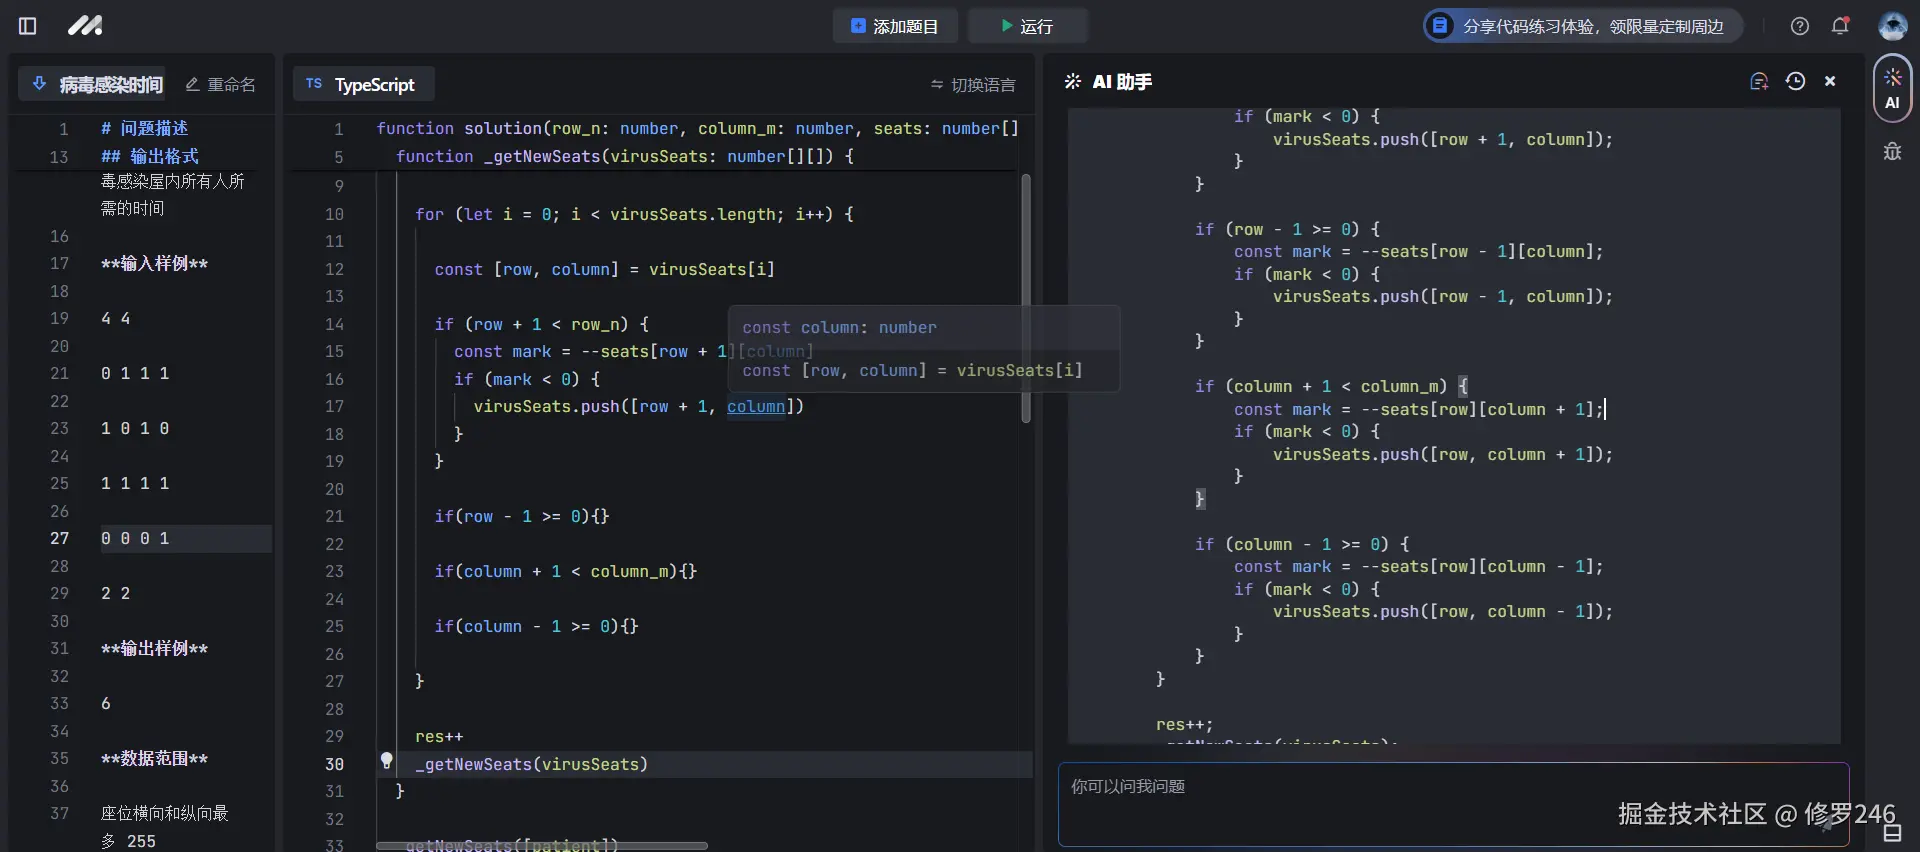Image resolution: width=1920 pixels, height=852 pixels.
Task: Click 重命名 to rename the problem
Action: pos(221,85)
